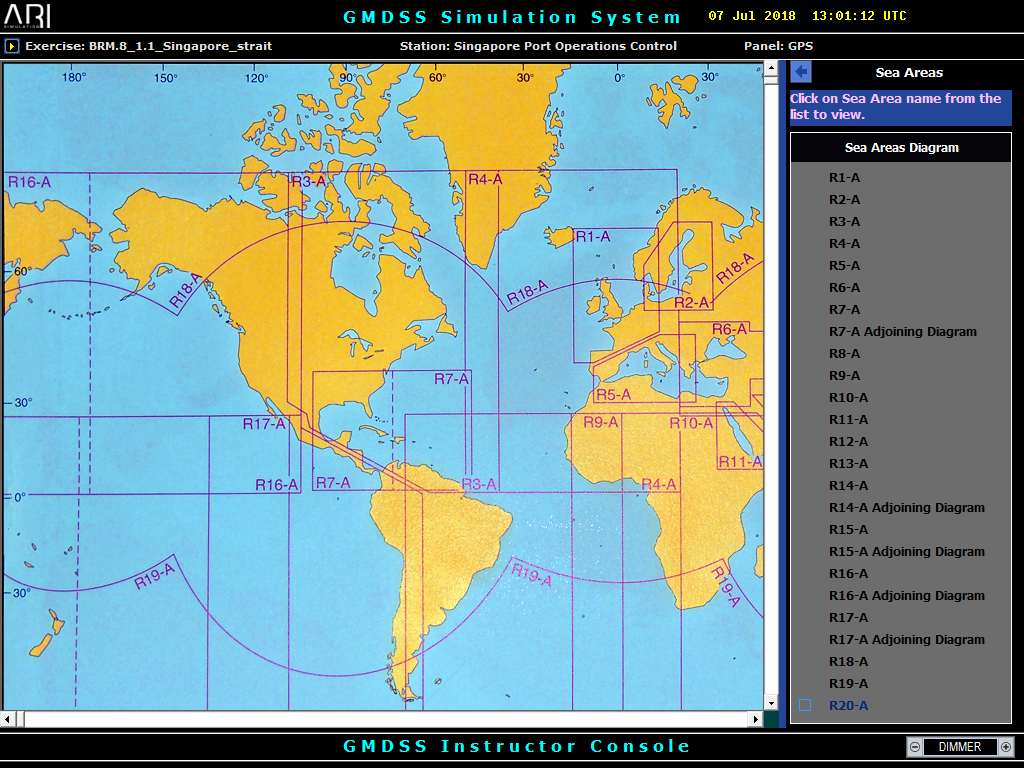
Task: Click the Panel: GPS label
Action: (778, 46)
